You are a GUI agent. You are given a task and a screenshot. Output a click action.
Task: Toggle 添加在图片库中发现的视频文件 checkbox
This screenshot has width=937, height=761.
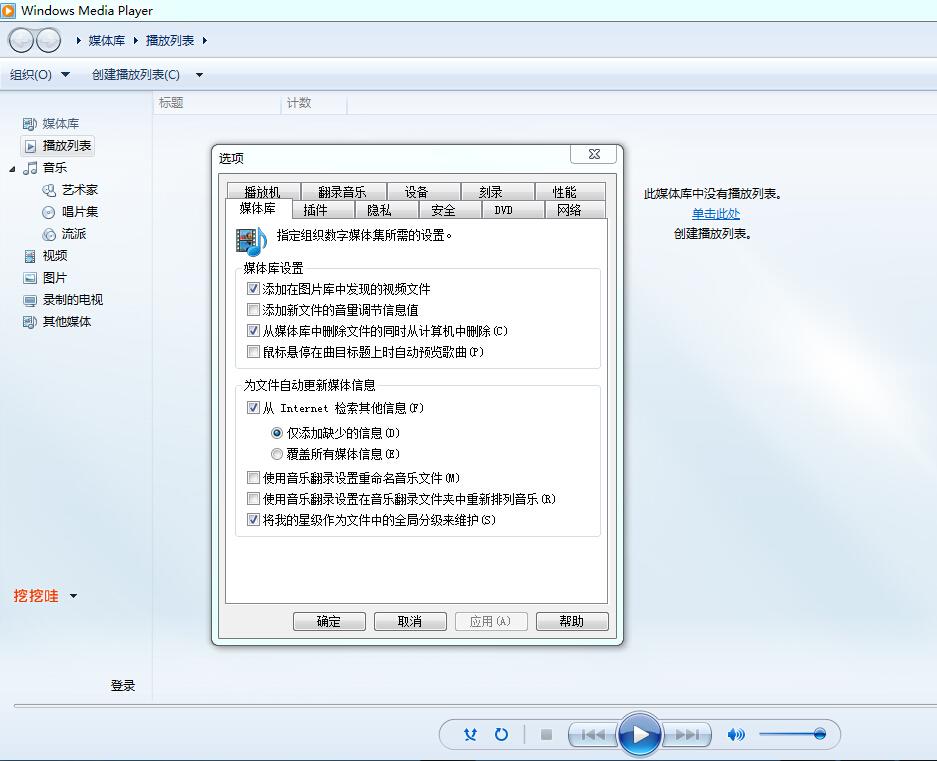click(253, 289)
